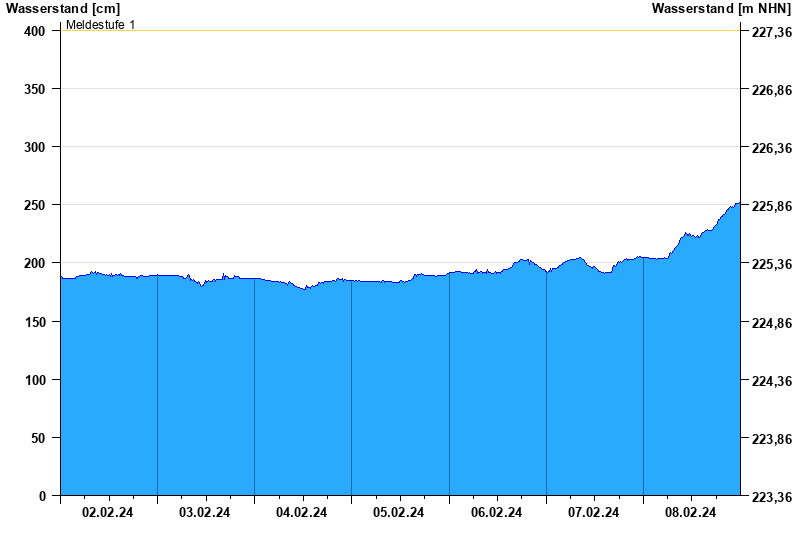Click the 02.02.24 date label

coord(108,513)
